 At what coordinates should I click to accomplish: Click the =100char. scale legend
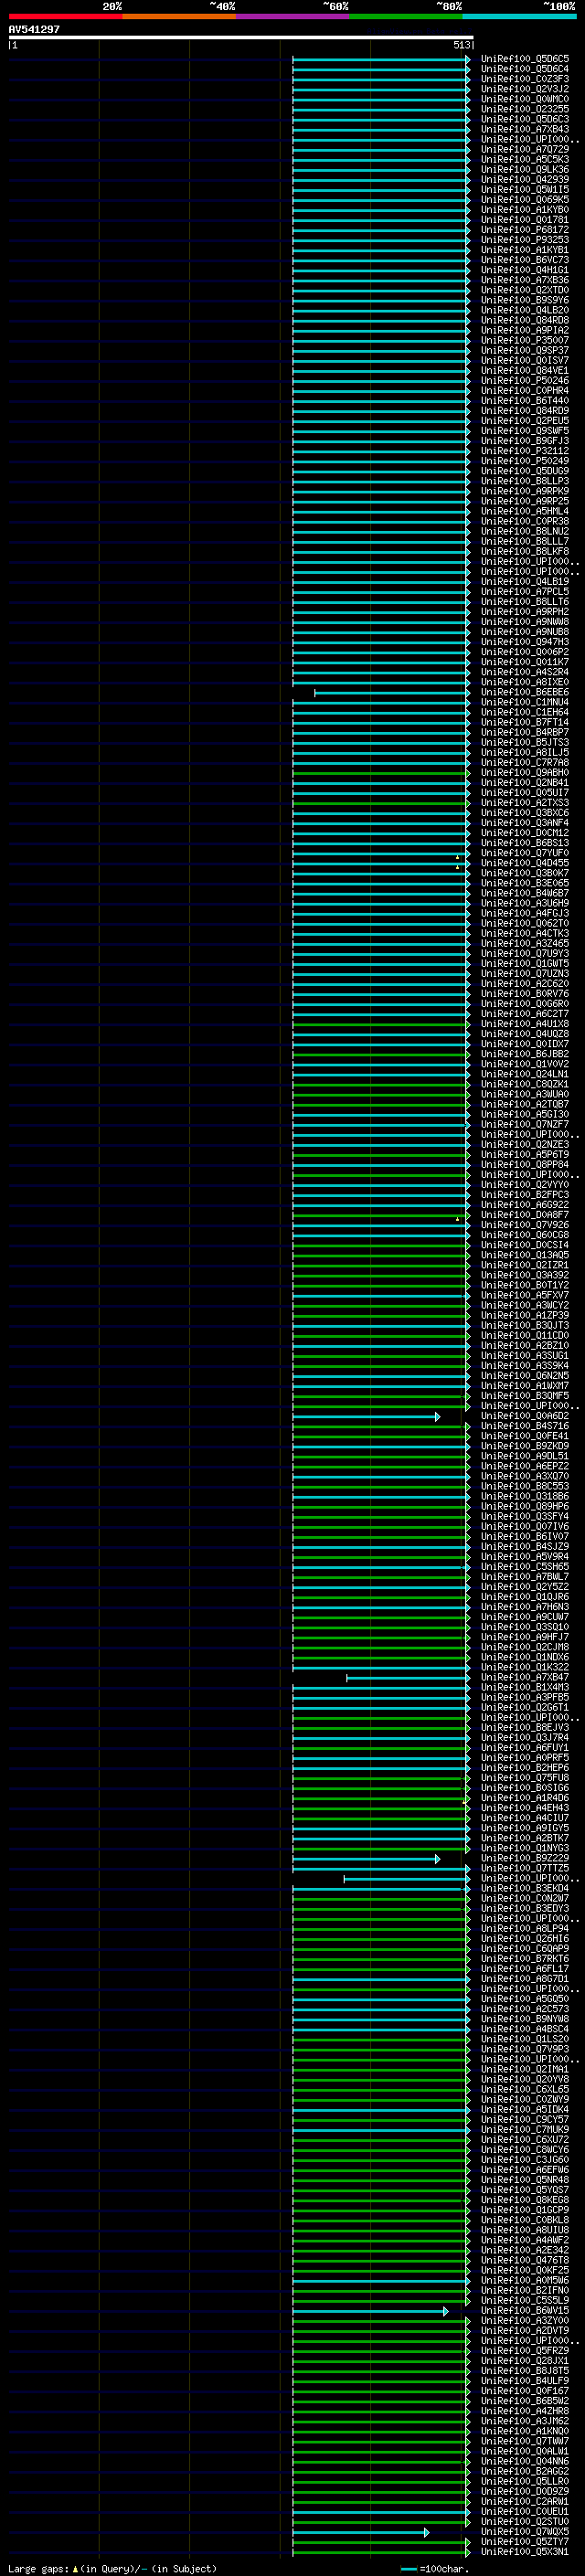pyautogui.click(x=435, y=2569)
